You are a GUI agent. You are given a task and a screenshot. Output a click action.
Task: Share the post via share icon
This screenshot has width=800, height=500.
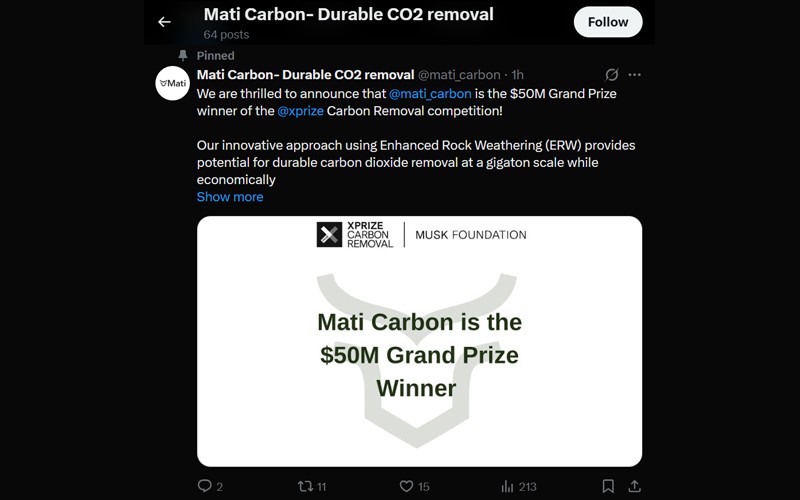(x=634, y=486)
